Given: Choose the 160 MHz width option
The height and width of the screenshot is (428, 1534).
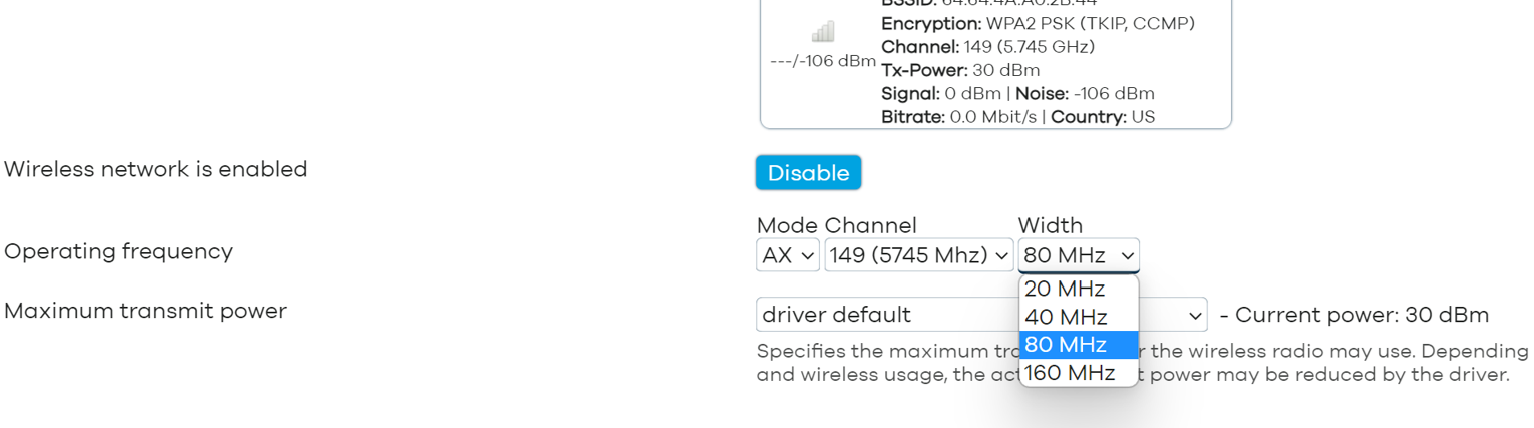Looking at the screenshot, I should click(x=1069, y=373).
